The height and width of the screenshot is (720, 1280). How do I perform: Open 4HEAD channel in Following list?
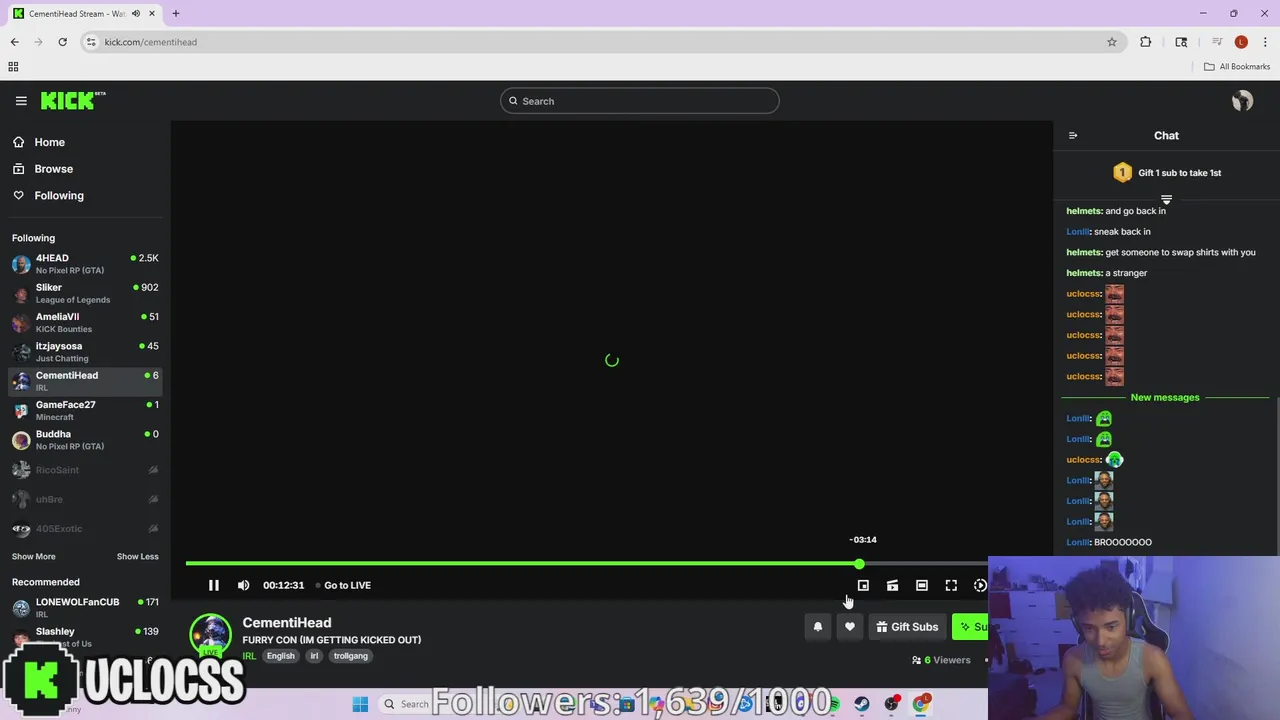85,264
